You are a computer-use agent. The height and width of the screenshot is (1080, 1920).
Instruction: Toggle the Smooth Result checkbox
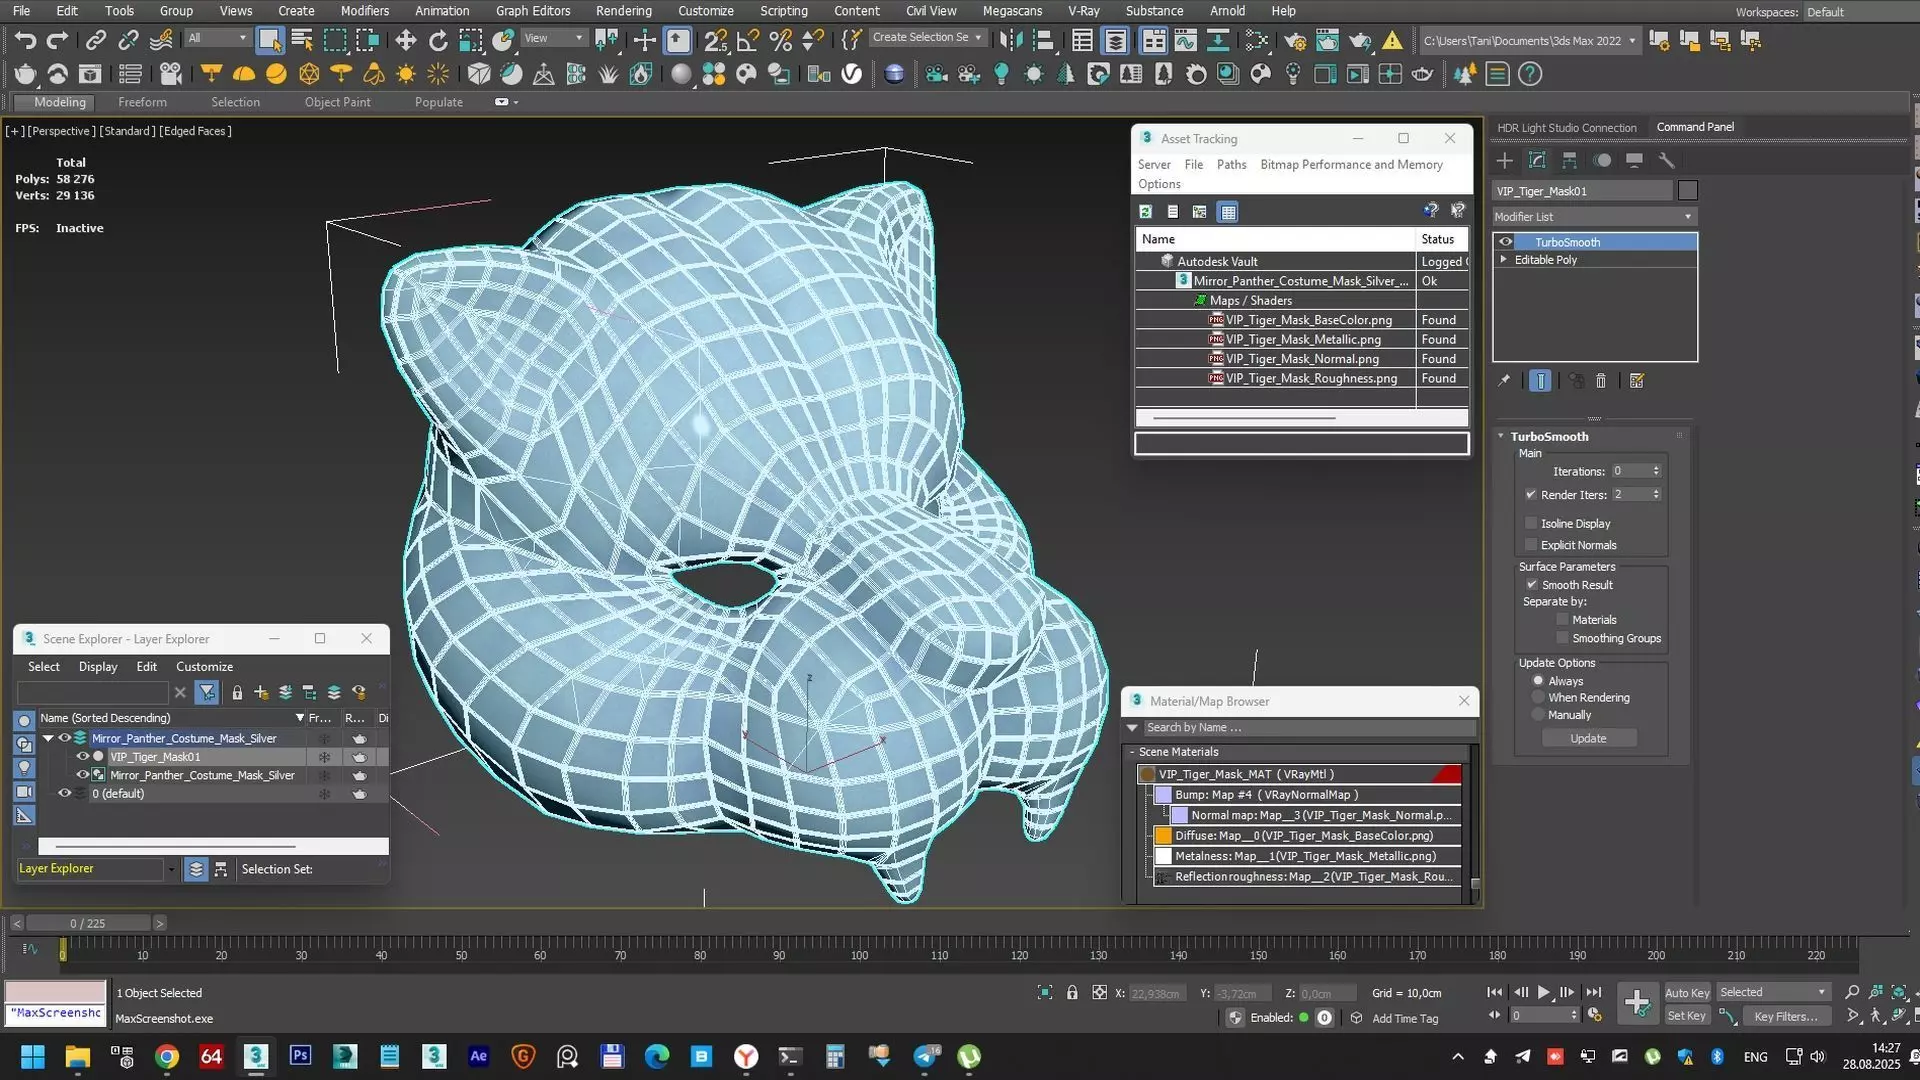click(x=1531, y=584)
